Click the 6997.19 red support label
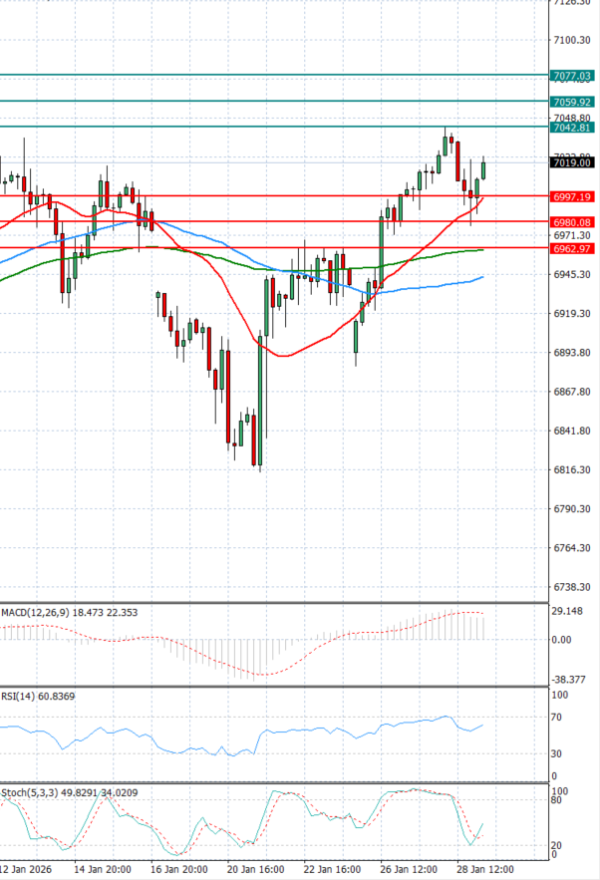The image size is (600, 880). point(572,197)
